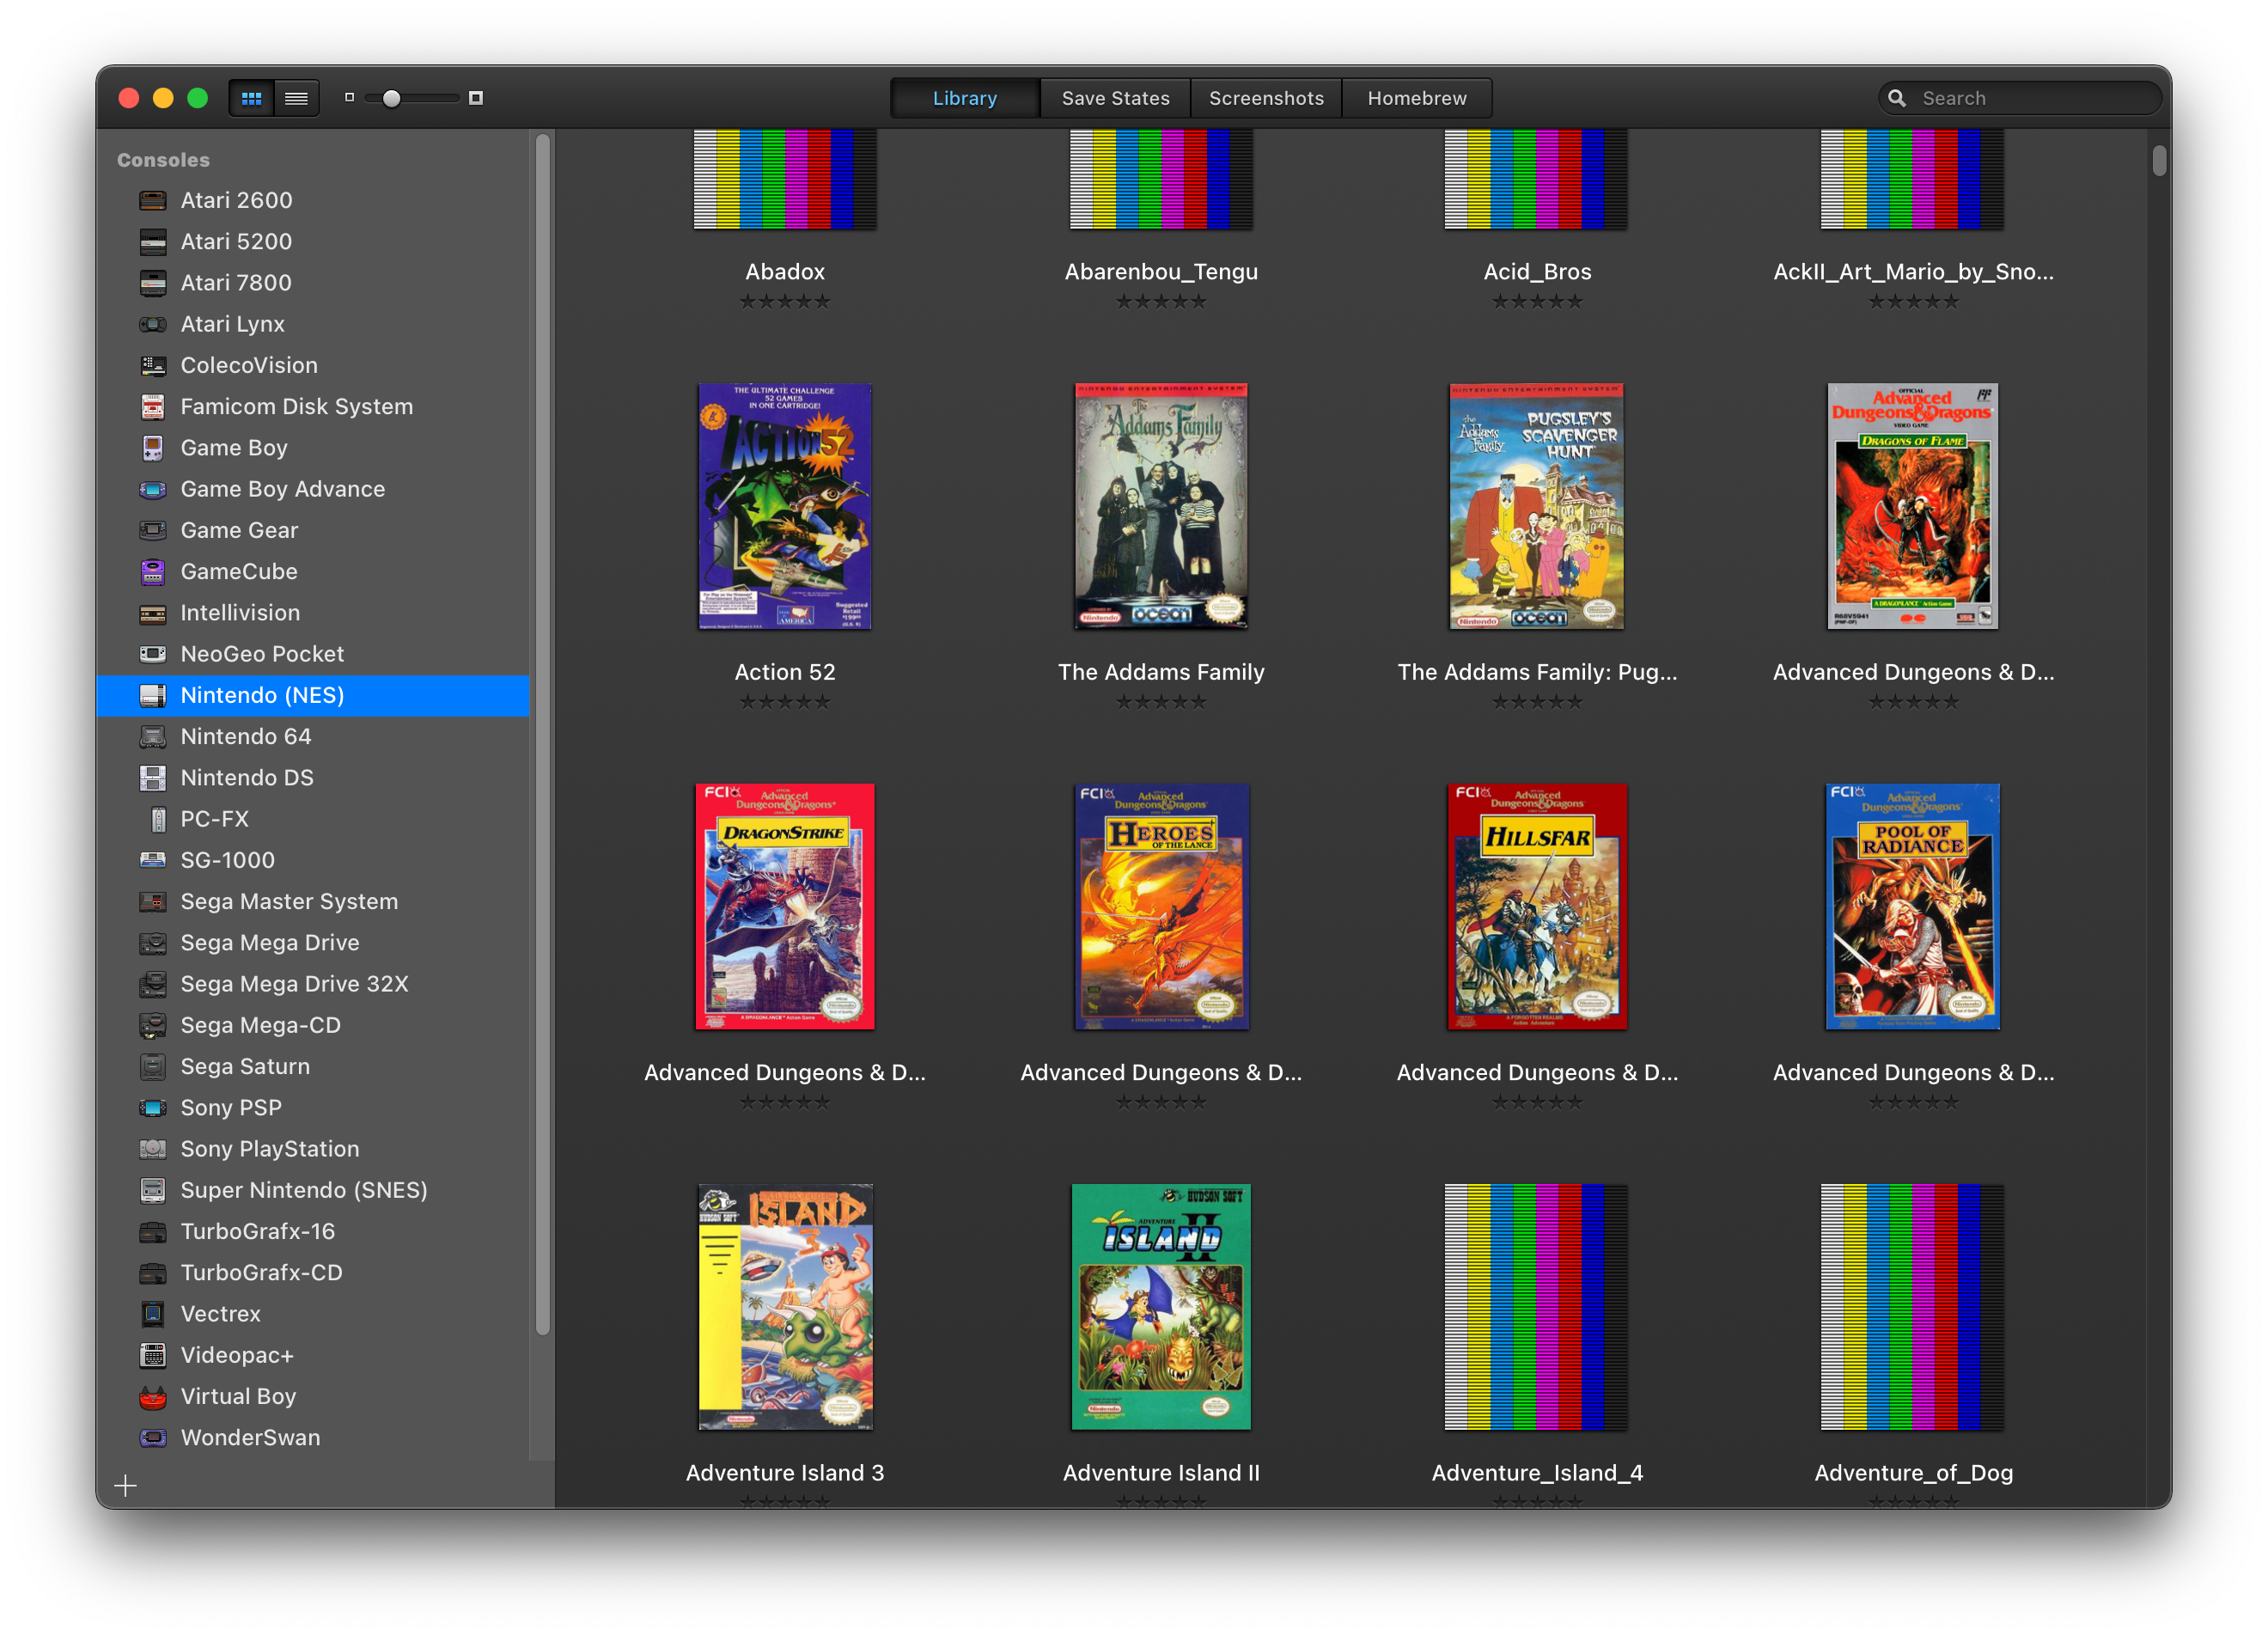
Task: Click the search magnifier icon
Action: (x=1896, y=98)
